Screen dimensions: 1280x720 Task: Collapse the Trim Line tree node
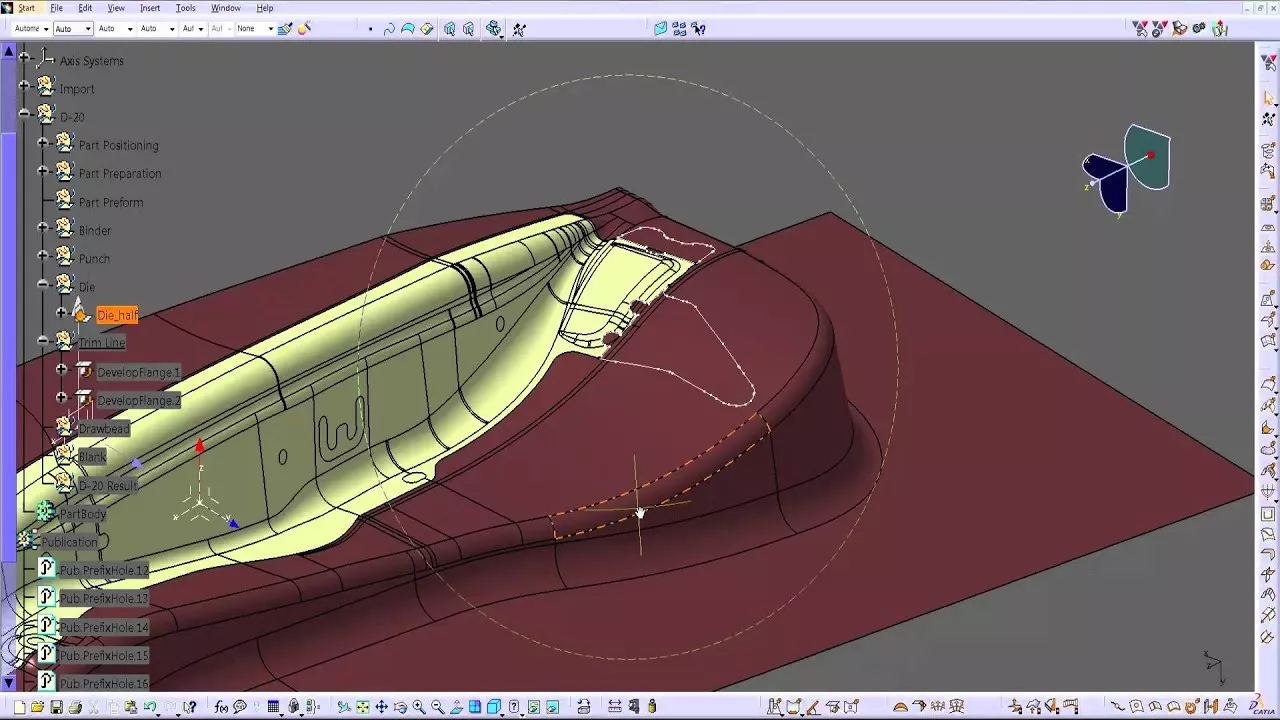(43, 341)
